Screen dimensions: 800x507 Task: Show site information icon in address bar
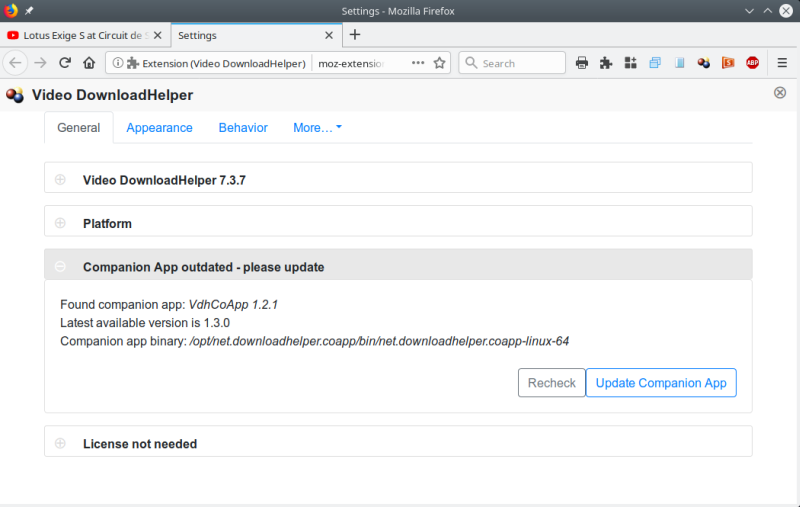tap(117, 63)
